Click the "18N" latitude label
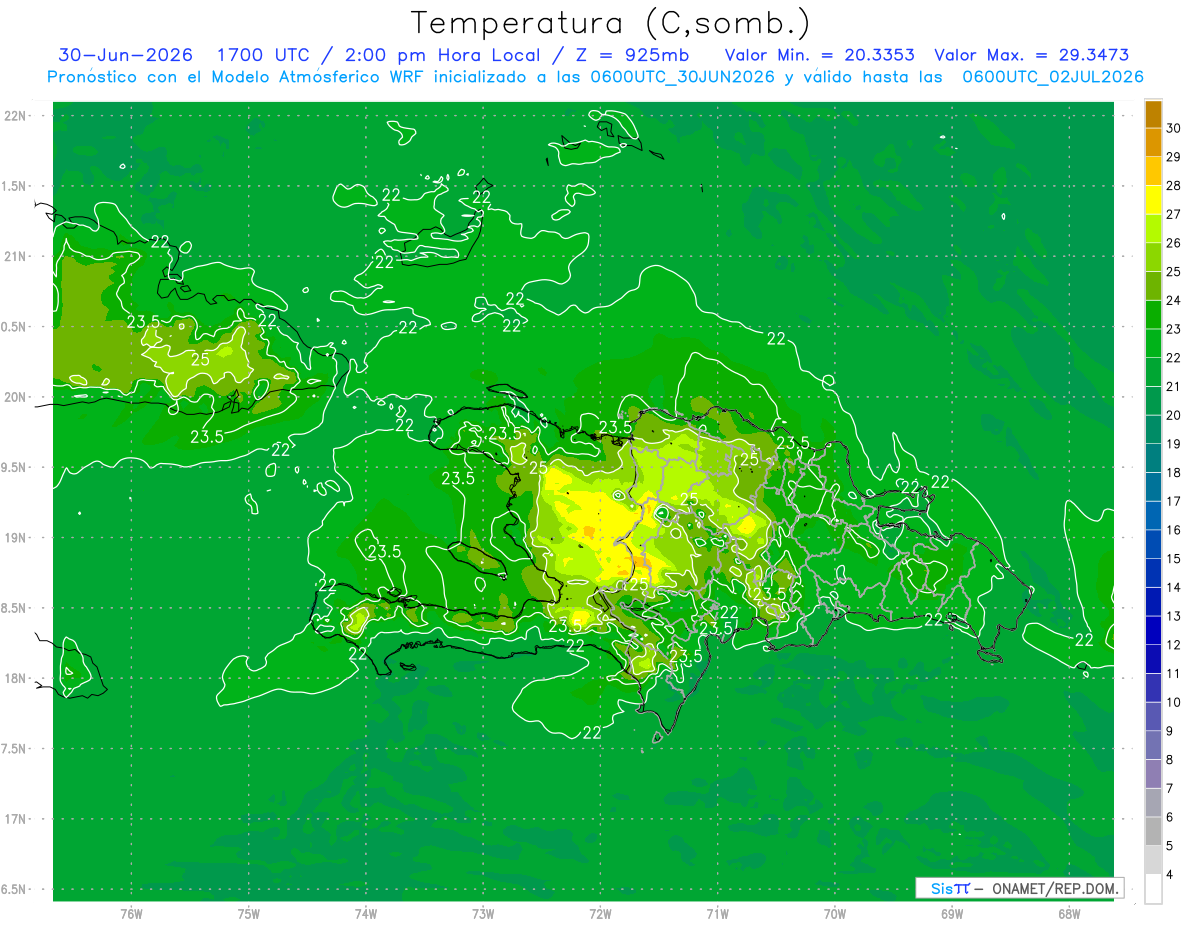 tap(16, 678)
